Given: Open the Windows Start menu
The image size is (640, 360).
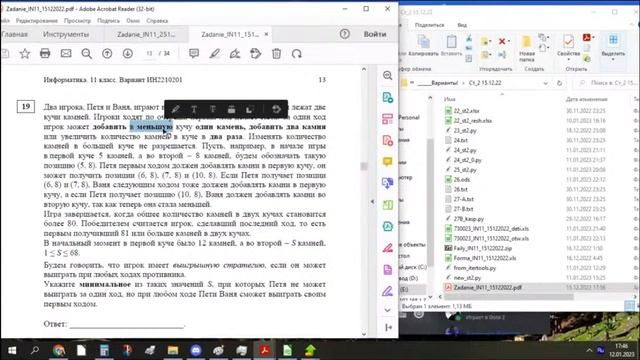Looking at the screenshot, I should click(x=12, y=350).
